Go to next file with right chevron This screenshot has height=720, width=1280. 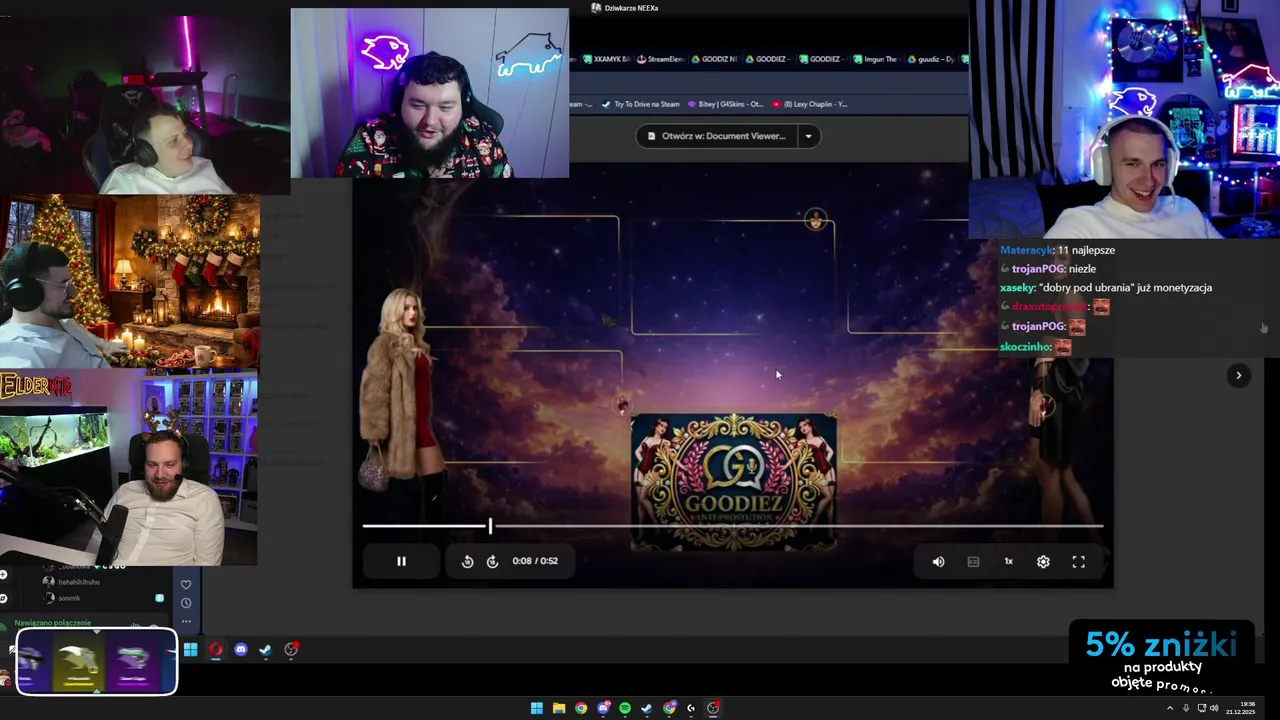tap(1238, 375)
